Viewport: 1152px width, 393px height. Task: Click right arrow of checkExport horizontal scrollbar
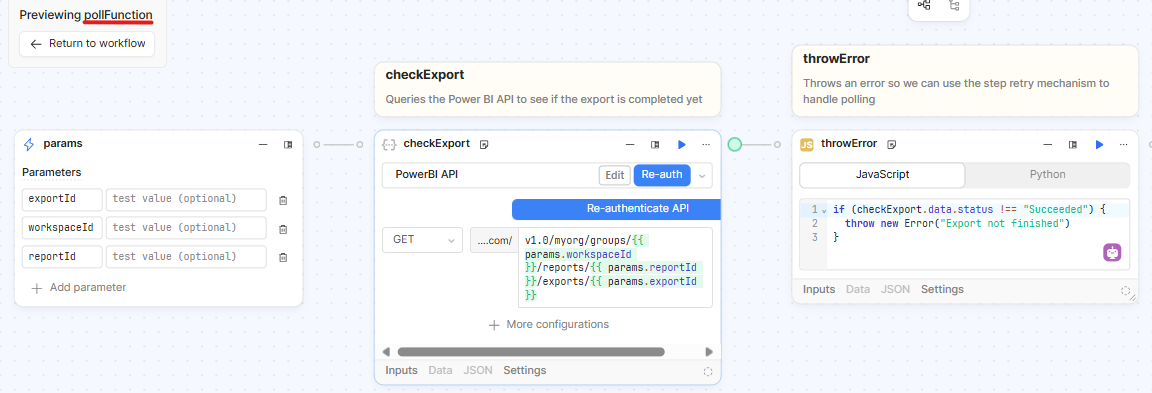pyautogui.click(x=709, y=352)
